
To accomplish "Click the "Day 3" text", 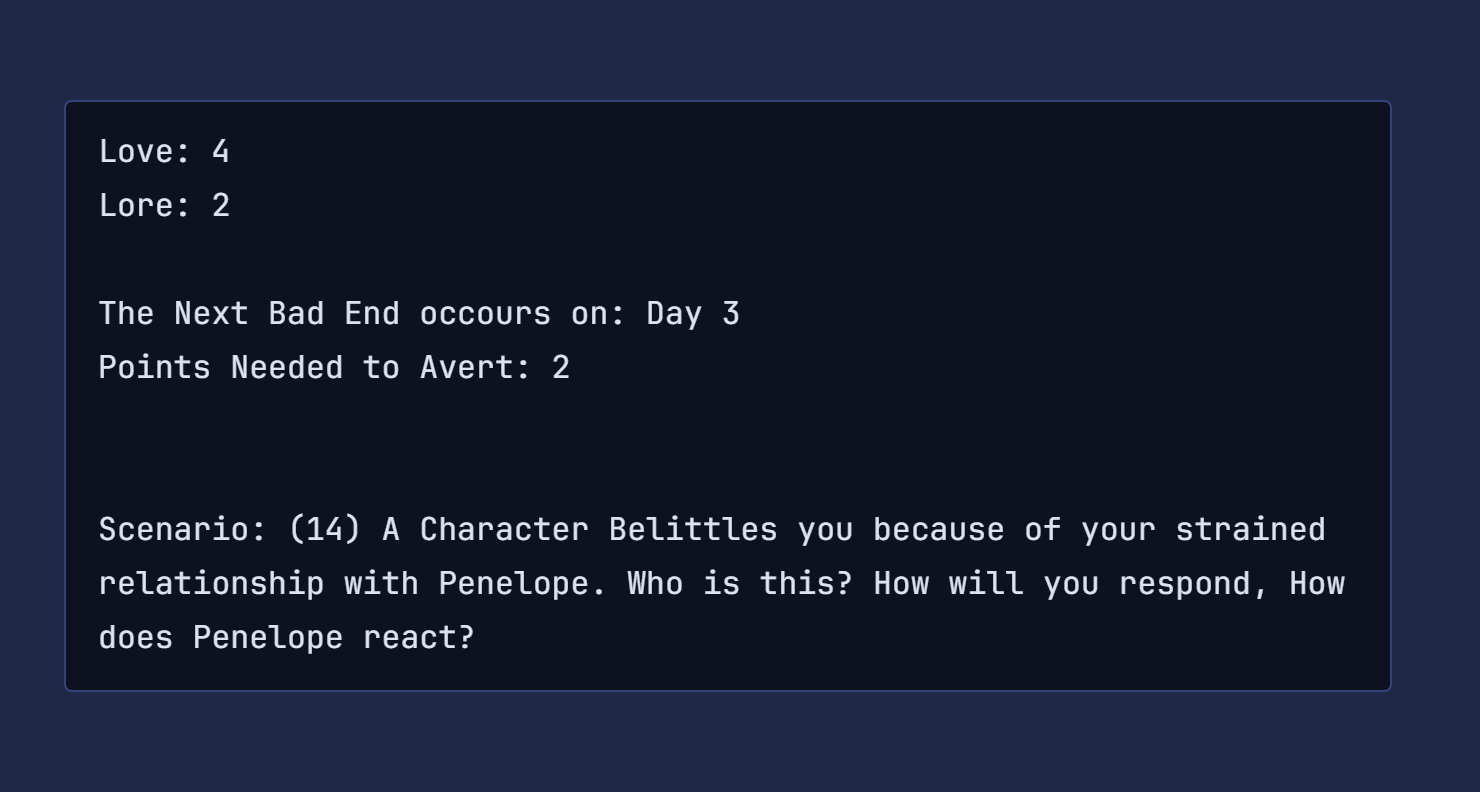I will point(693,314).
